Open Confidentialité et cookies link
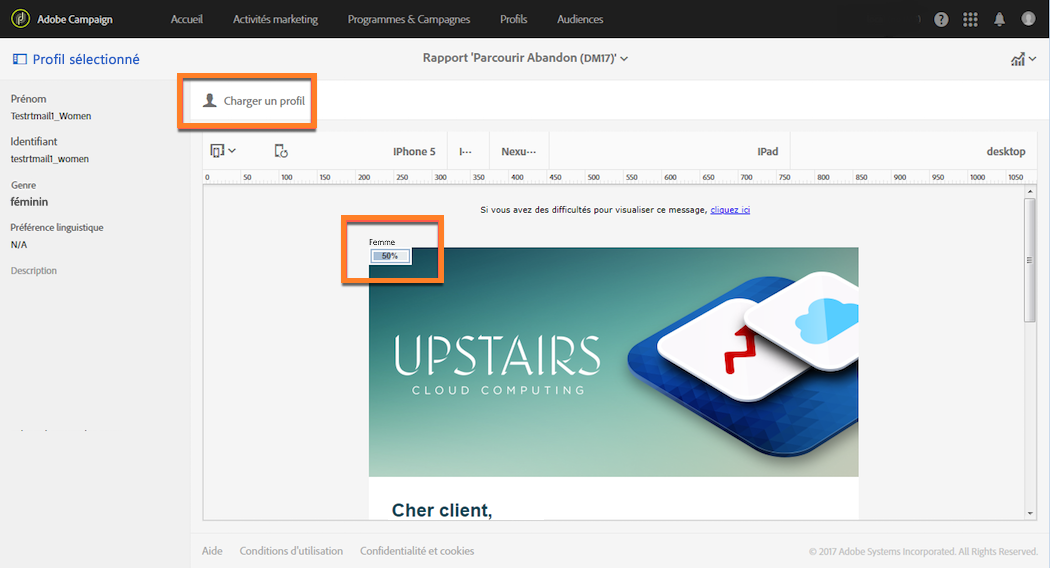1050x583 pixels. [417, 551]
